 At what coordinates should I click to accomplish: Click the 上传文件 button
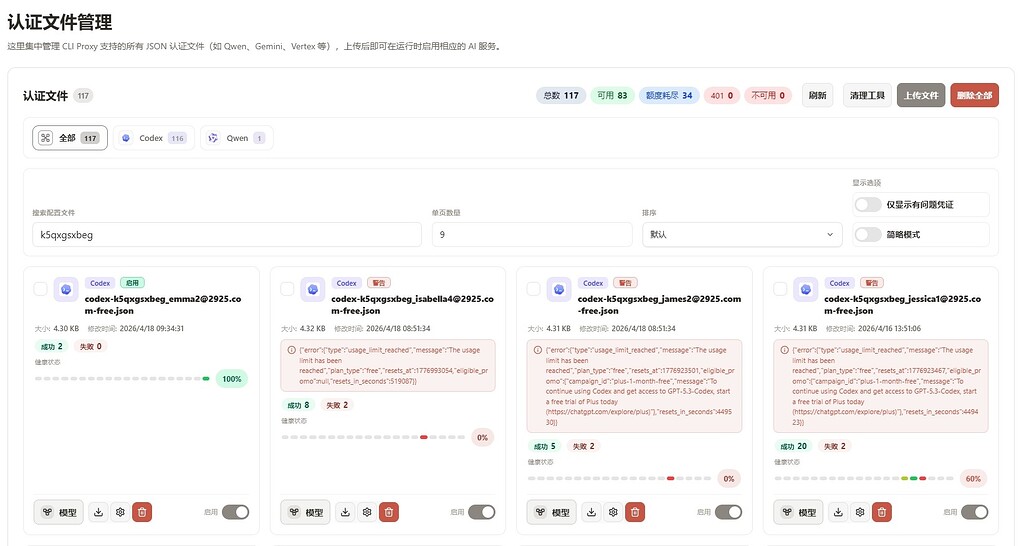(921, 95)
